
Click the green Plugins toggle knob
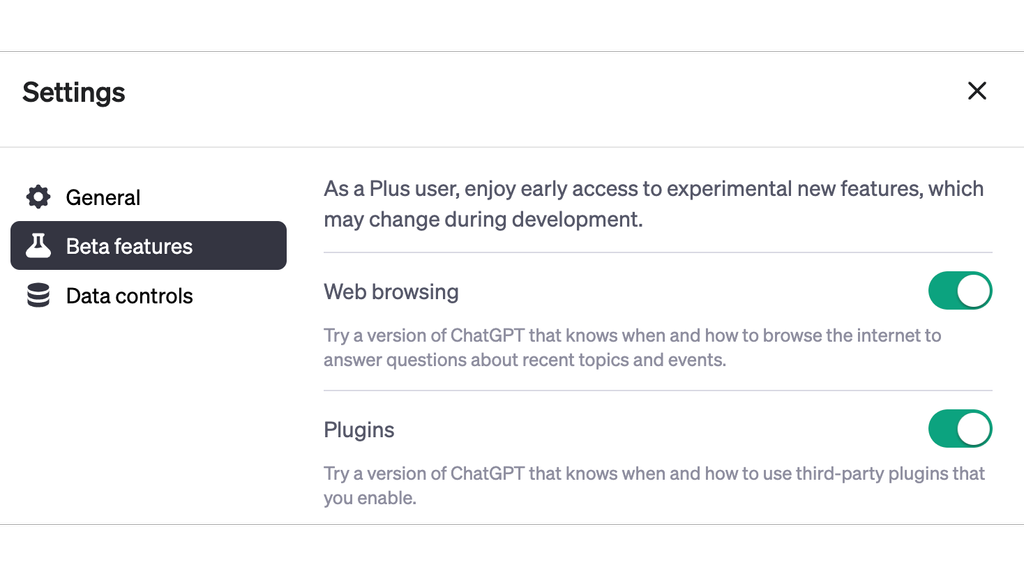pos(974,429)
